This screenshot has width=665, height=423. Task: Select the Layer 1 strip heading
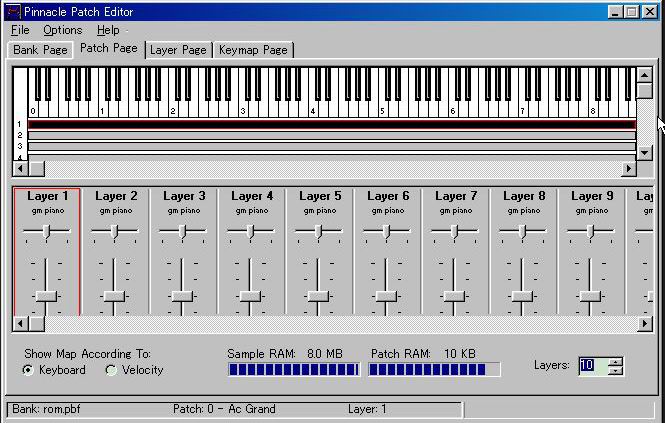[48, 196]
